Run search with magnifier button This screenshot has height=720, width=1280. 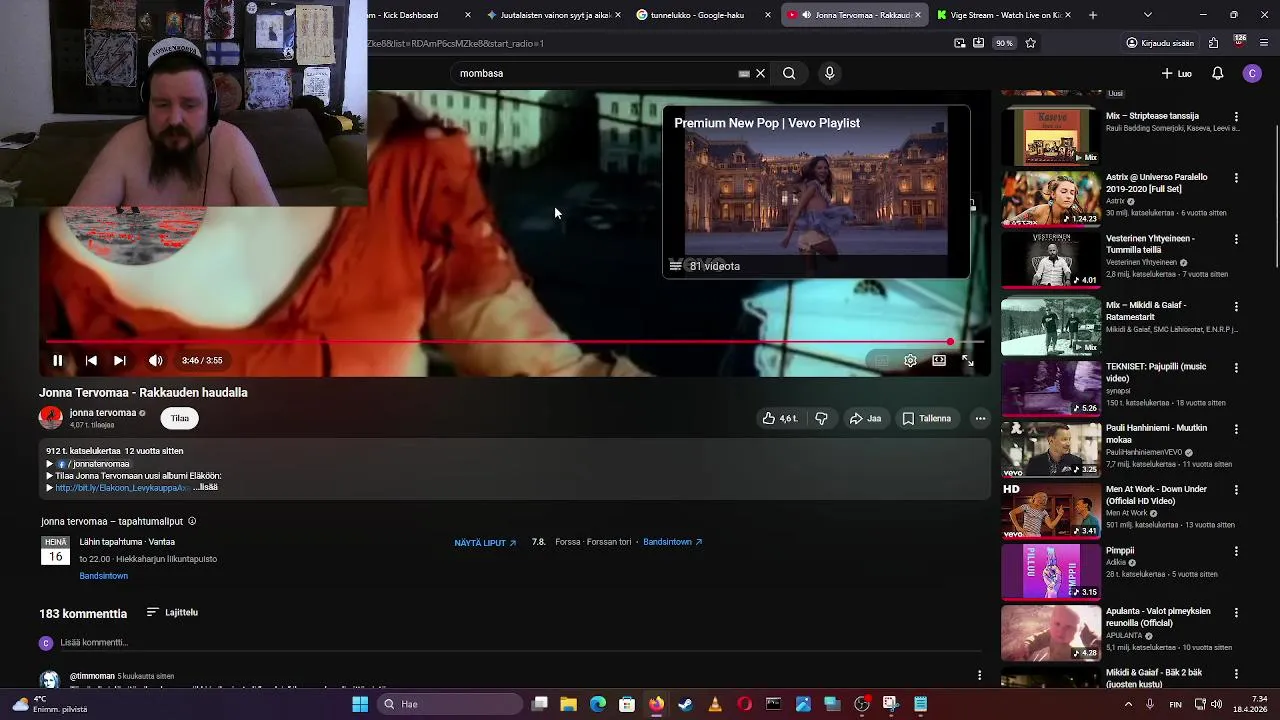[x=789, y=73]
